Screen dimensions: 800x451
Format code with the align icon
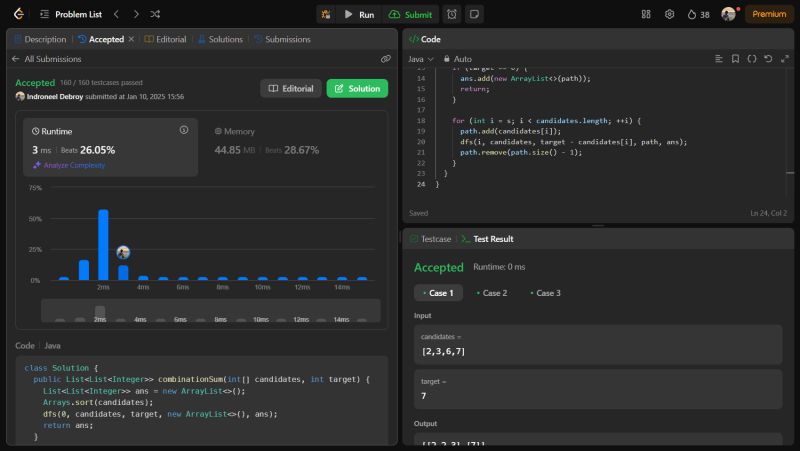point(719,59)
